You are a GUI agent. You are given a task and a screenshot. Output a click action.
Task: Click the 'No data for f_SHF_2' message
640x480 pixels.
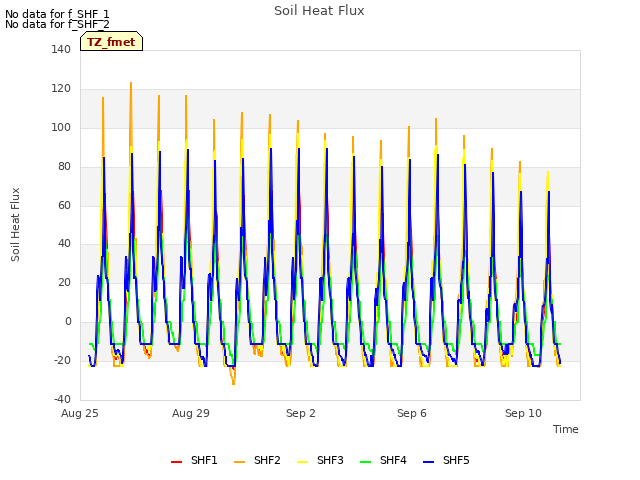(x=57, y=24)
